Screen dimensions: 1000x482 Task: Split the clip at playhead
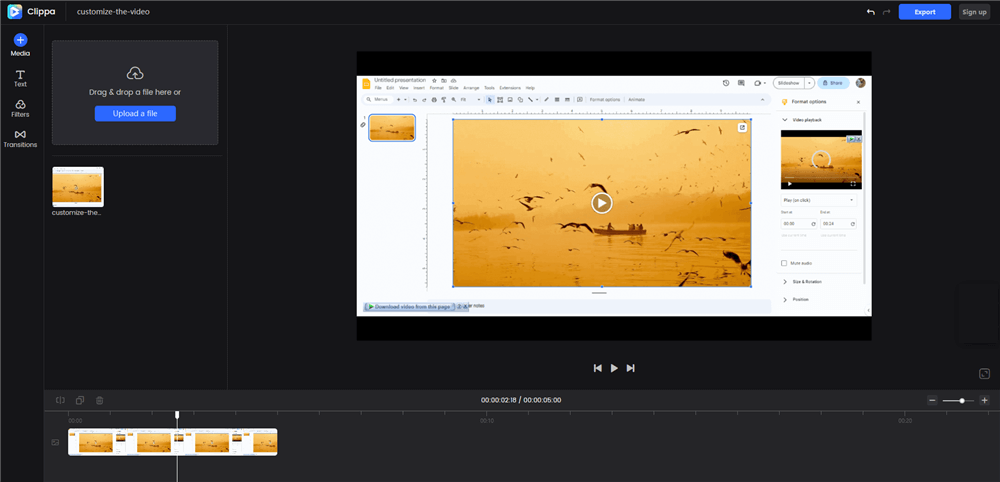(x=61, y=400)
